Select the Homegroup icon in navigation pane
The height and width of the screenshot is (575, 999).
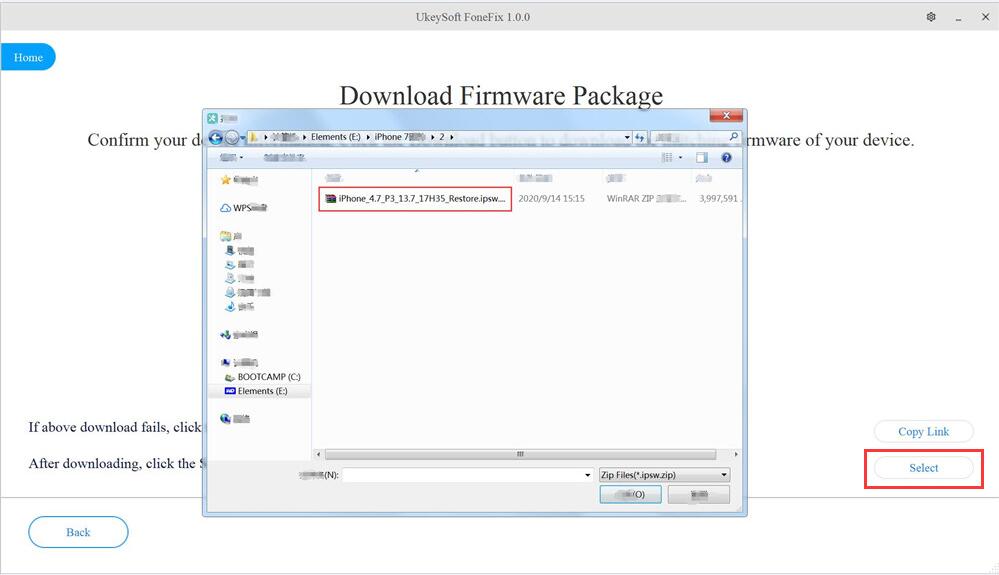pos(226,334)
